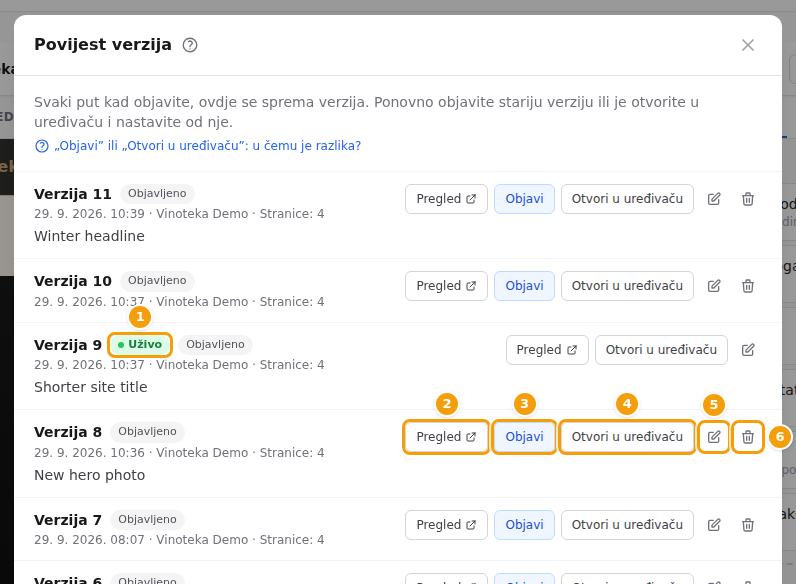
Task: Select the New hero photo note
Action: (x=89, y=475)
